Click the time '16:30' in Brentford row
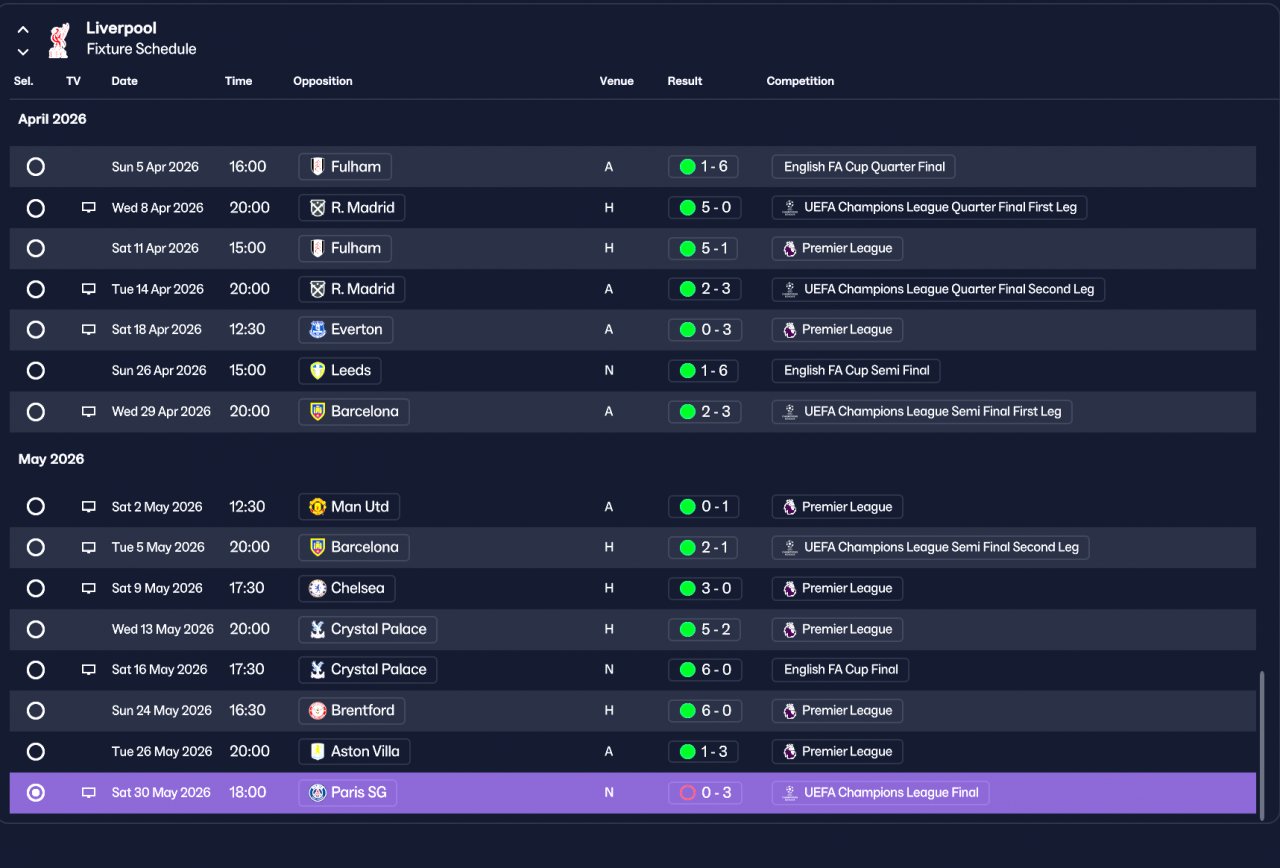The width and height of the screenshot is (1280, 868). point(247,711)
